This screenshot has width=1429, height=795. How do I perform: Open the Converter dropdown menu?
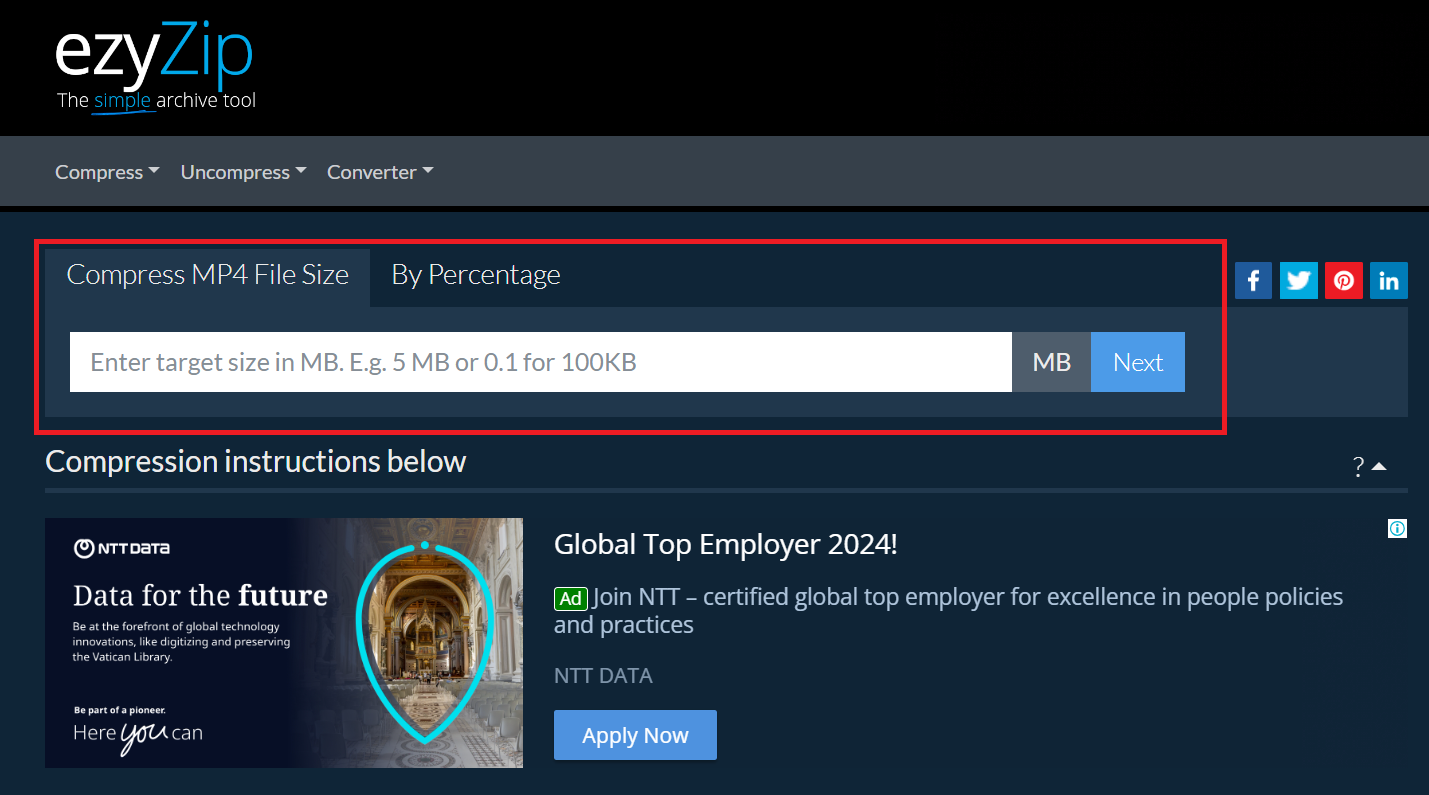(x=379, y=171)
